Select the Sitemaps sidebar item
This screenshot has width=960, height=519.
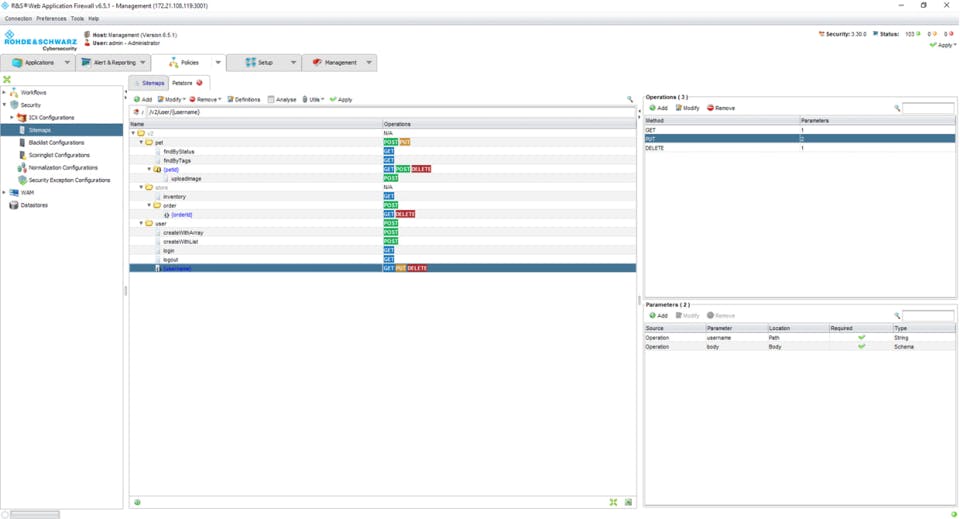61,130
